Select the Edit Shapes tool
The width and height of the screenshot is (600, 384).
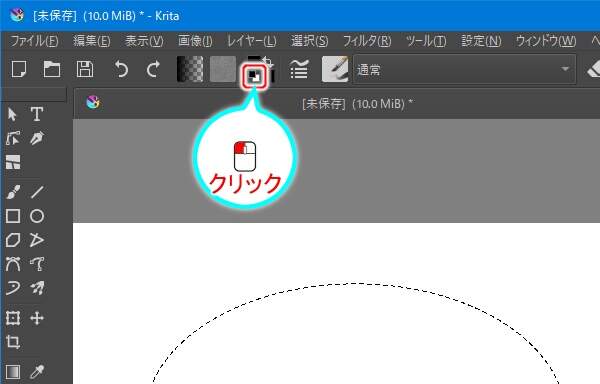tap(13, 138)
